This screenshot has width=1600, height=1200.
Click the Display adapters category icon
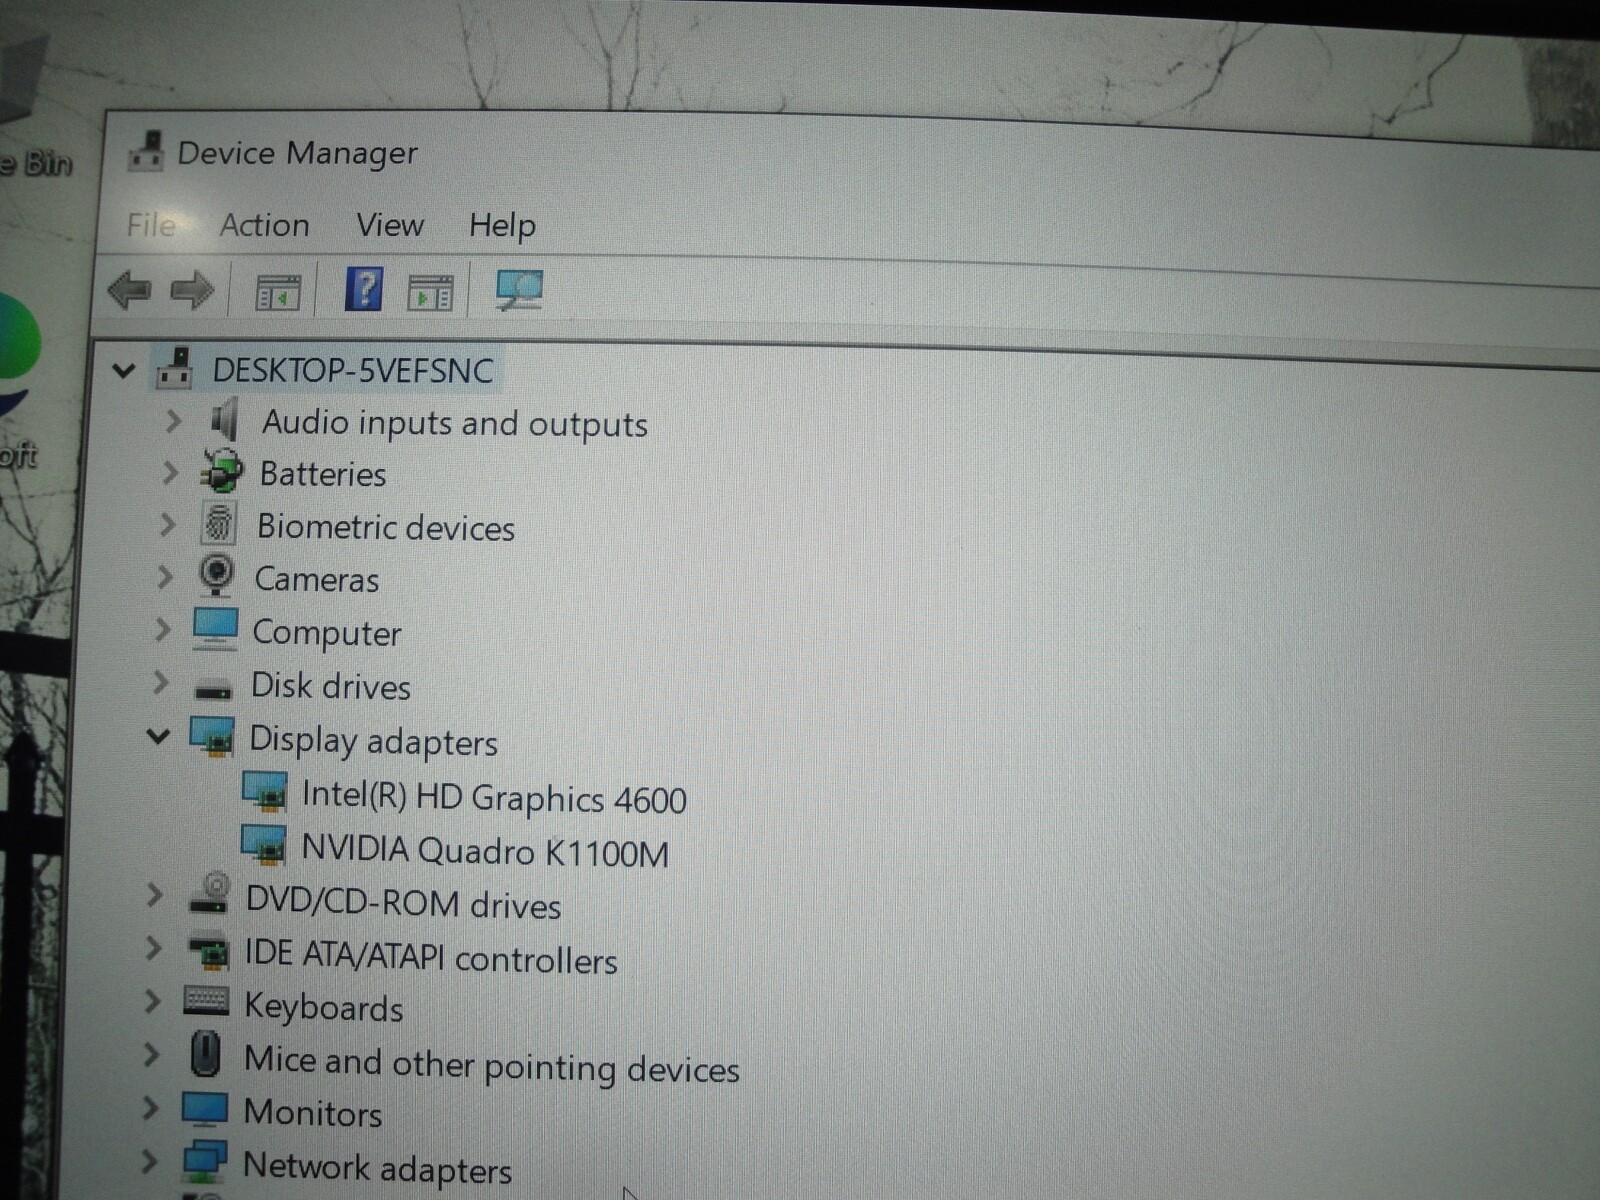[x=212, y=737]
